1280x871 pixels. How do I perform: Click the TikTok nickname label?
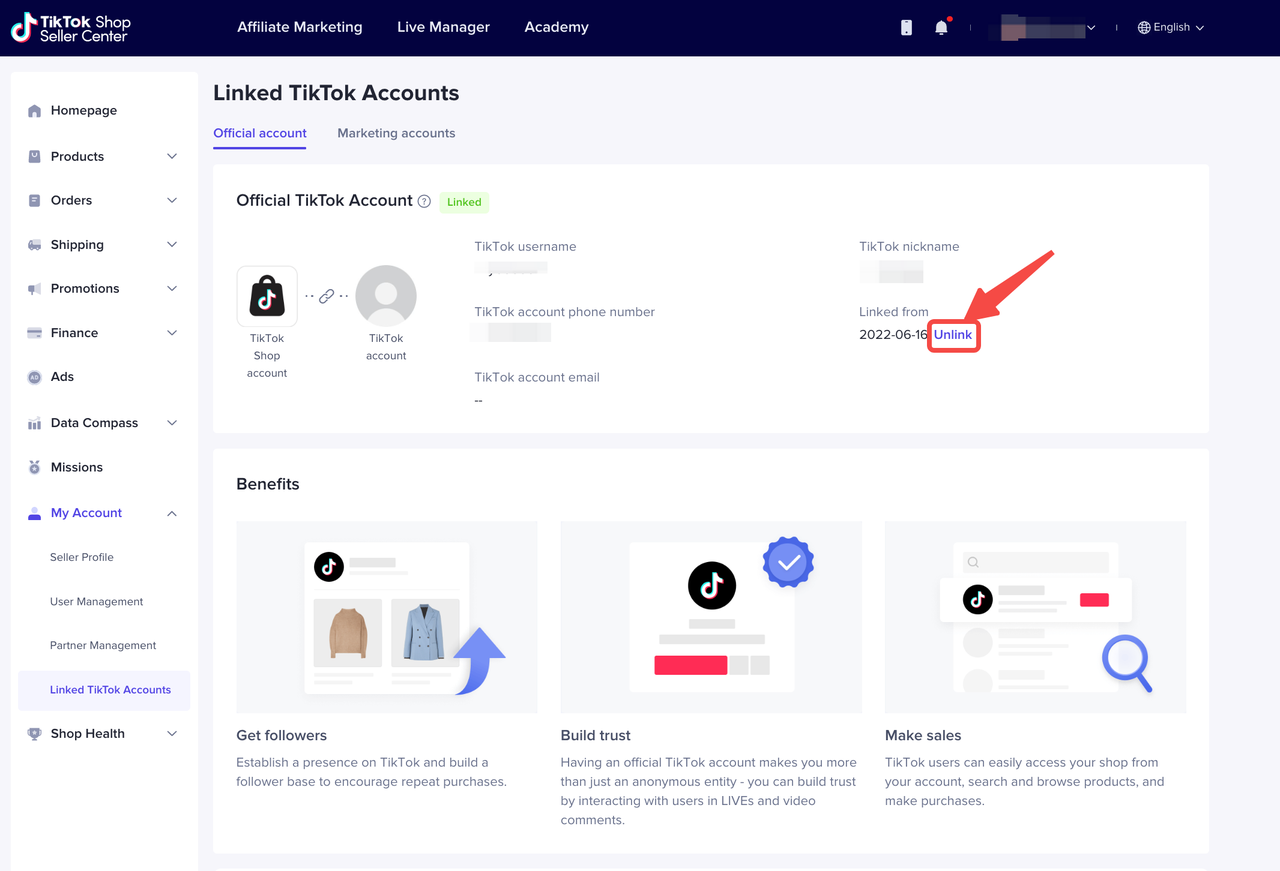tap(909, 247)
